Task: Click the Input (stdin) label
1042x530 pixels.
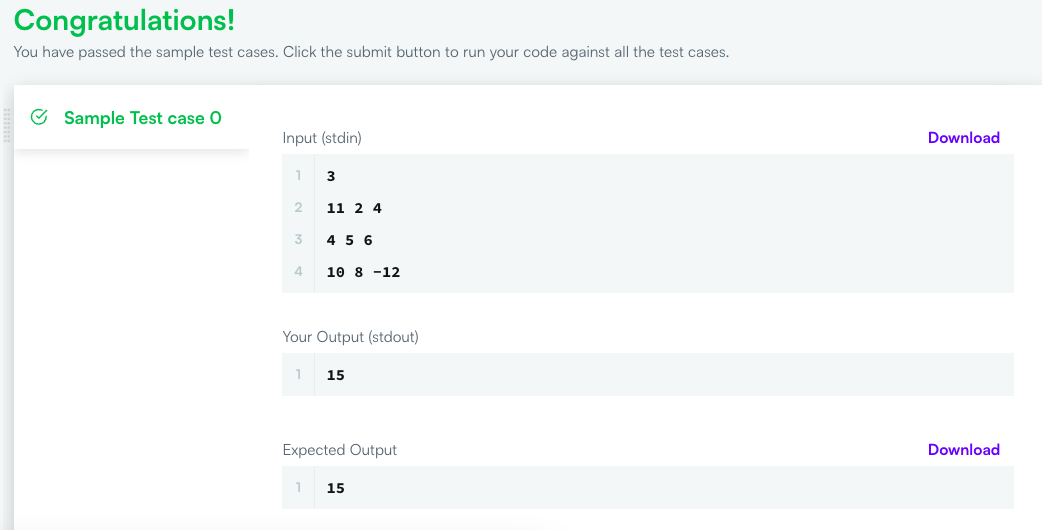Action: click(x=322, y=138)
